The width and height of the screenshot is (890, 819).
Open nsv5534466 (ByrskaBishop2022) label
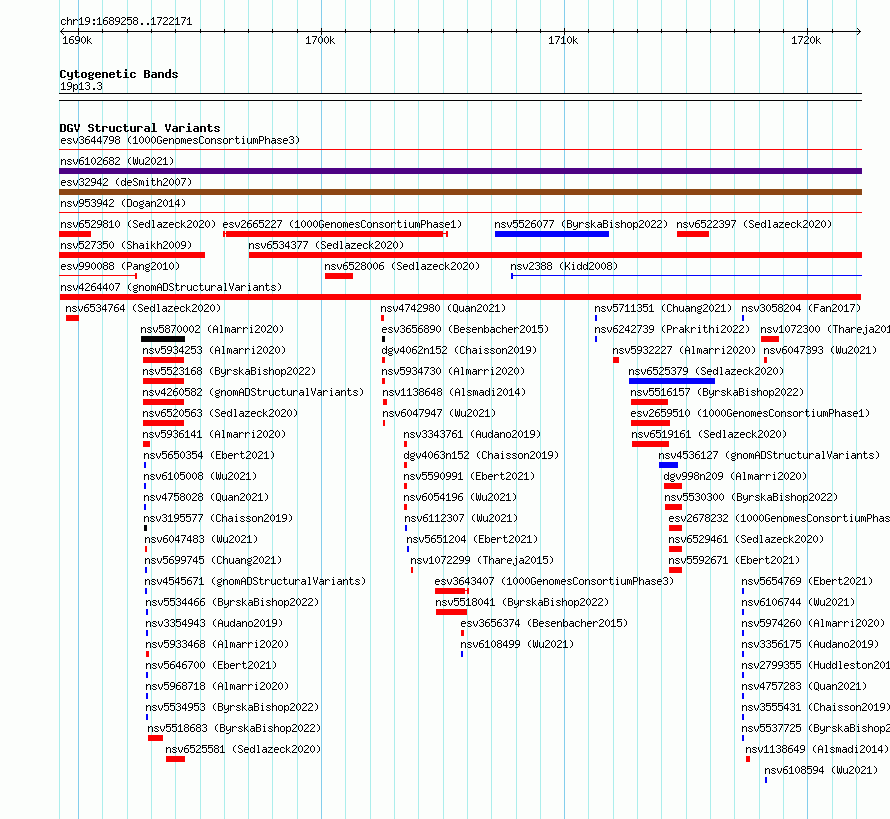[x=232, y=602]
